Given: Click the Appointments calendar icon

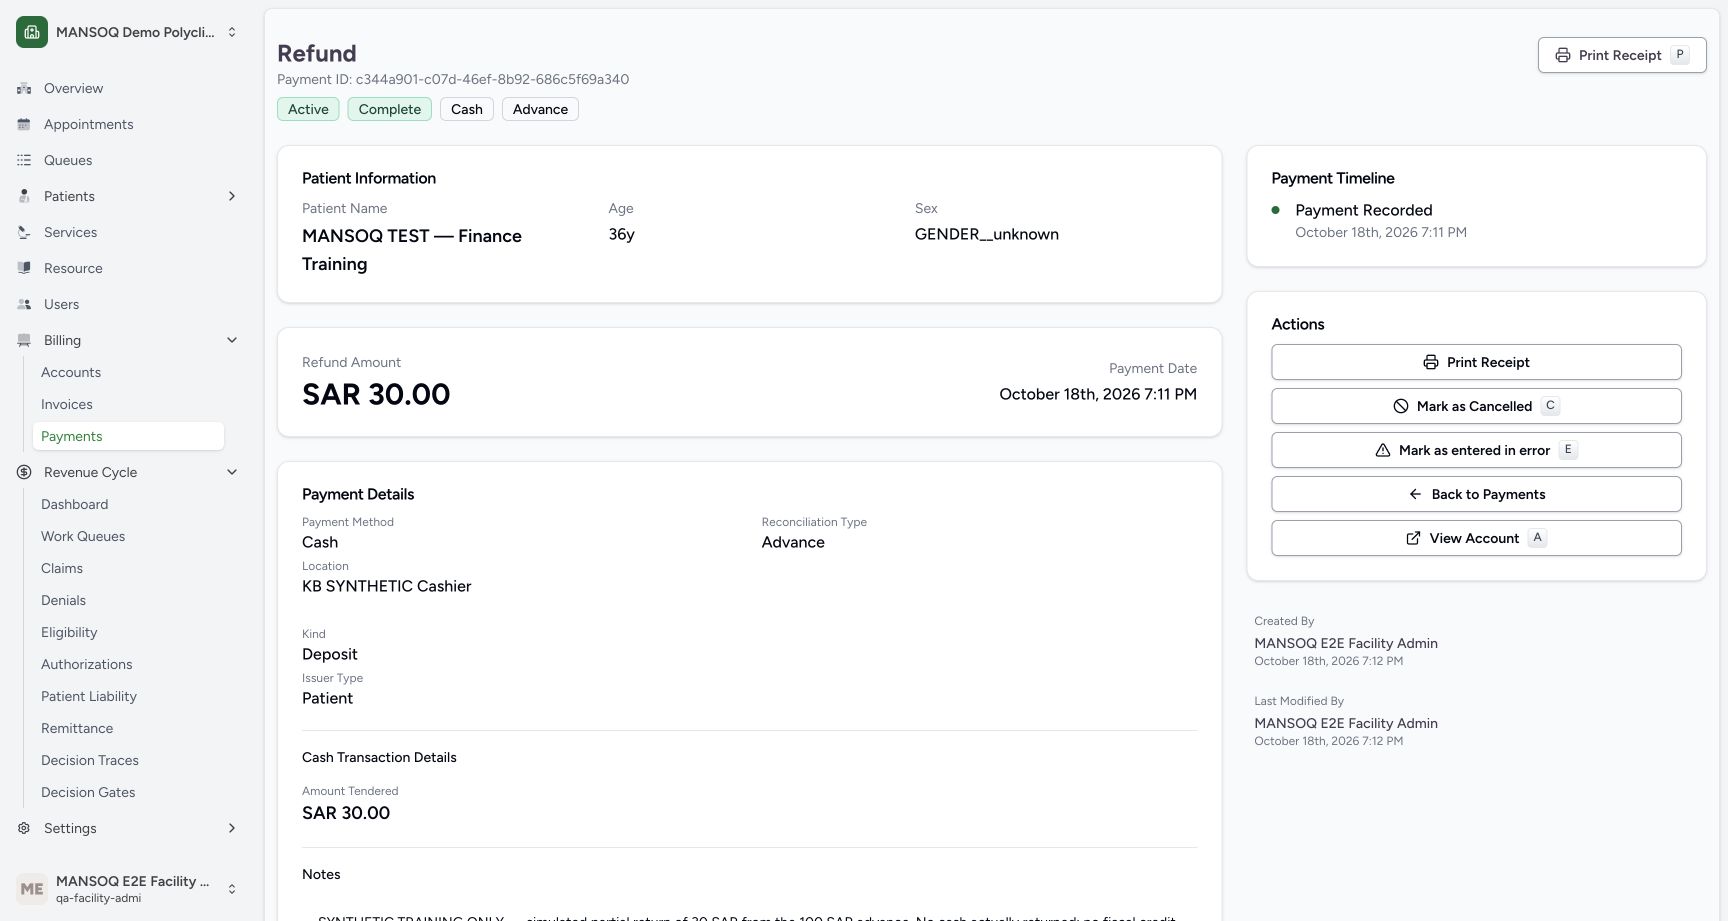Looking at the screenshot, I should [24, 124].
